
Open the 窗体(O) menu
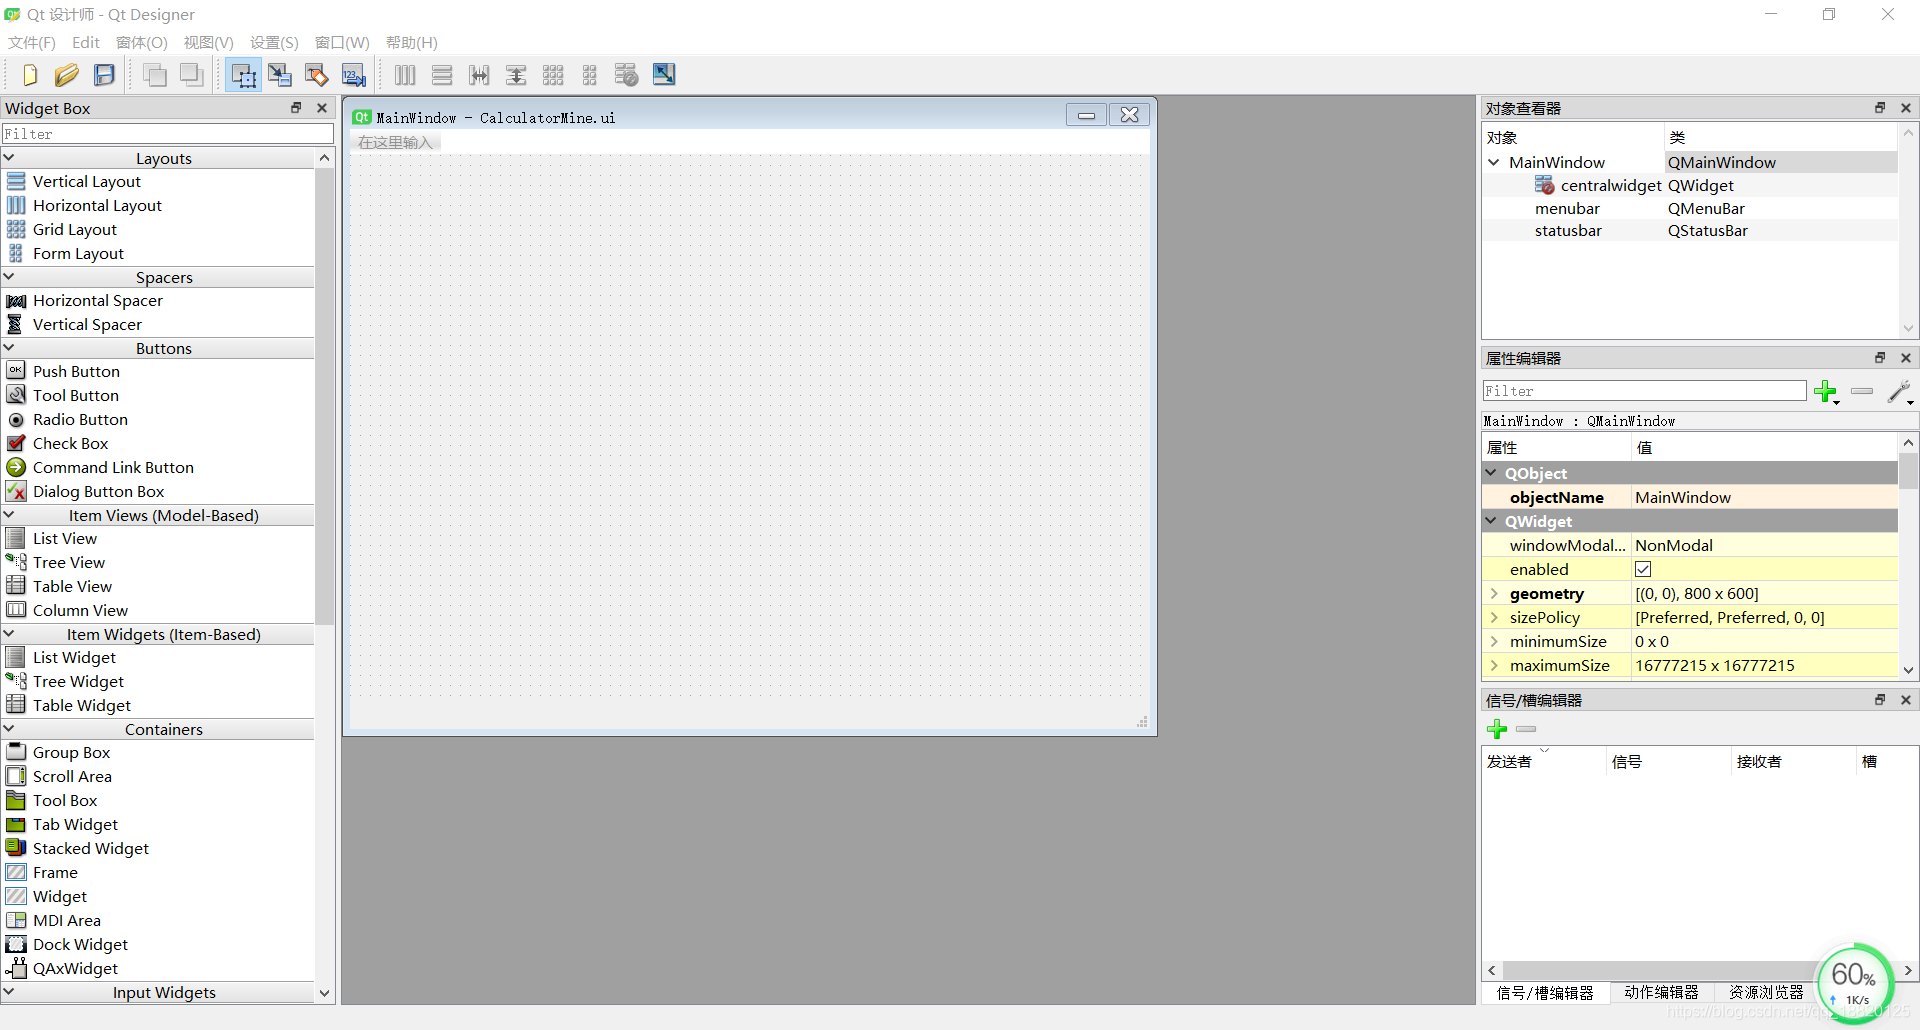(142, 42)
